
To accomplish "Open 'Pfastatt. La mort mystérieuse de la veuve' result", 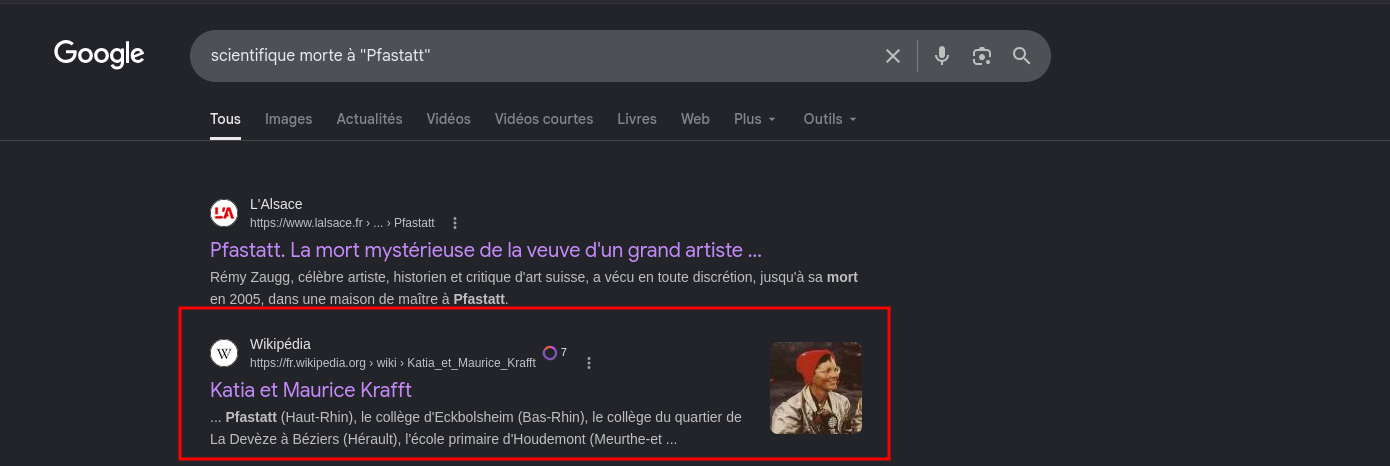I will (x=486, y=249).
